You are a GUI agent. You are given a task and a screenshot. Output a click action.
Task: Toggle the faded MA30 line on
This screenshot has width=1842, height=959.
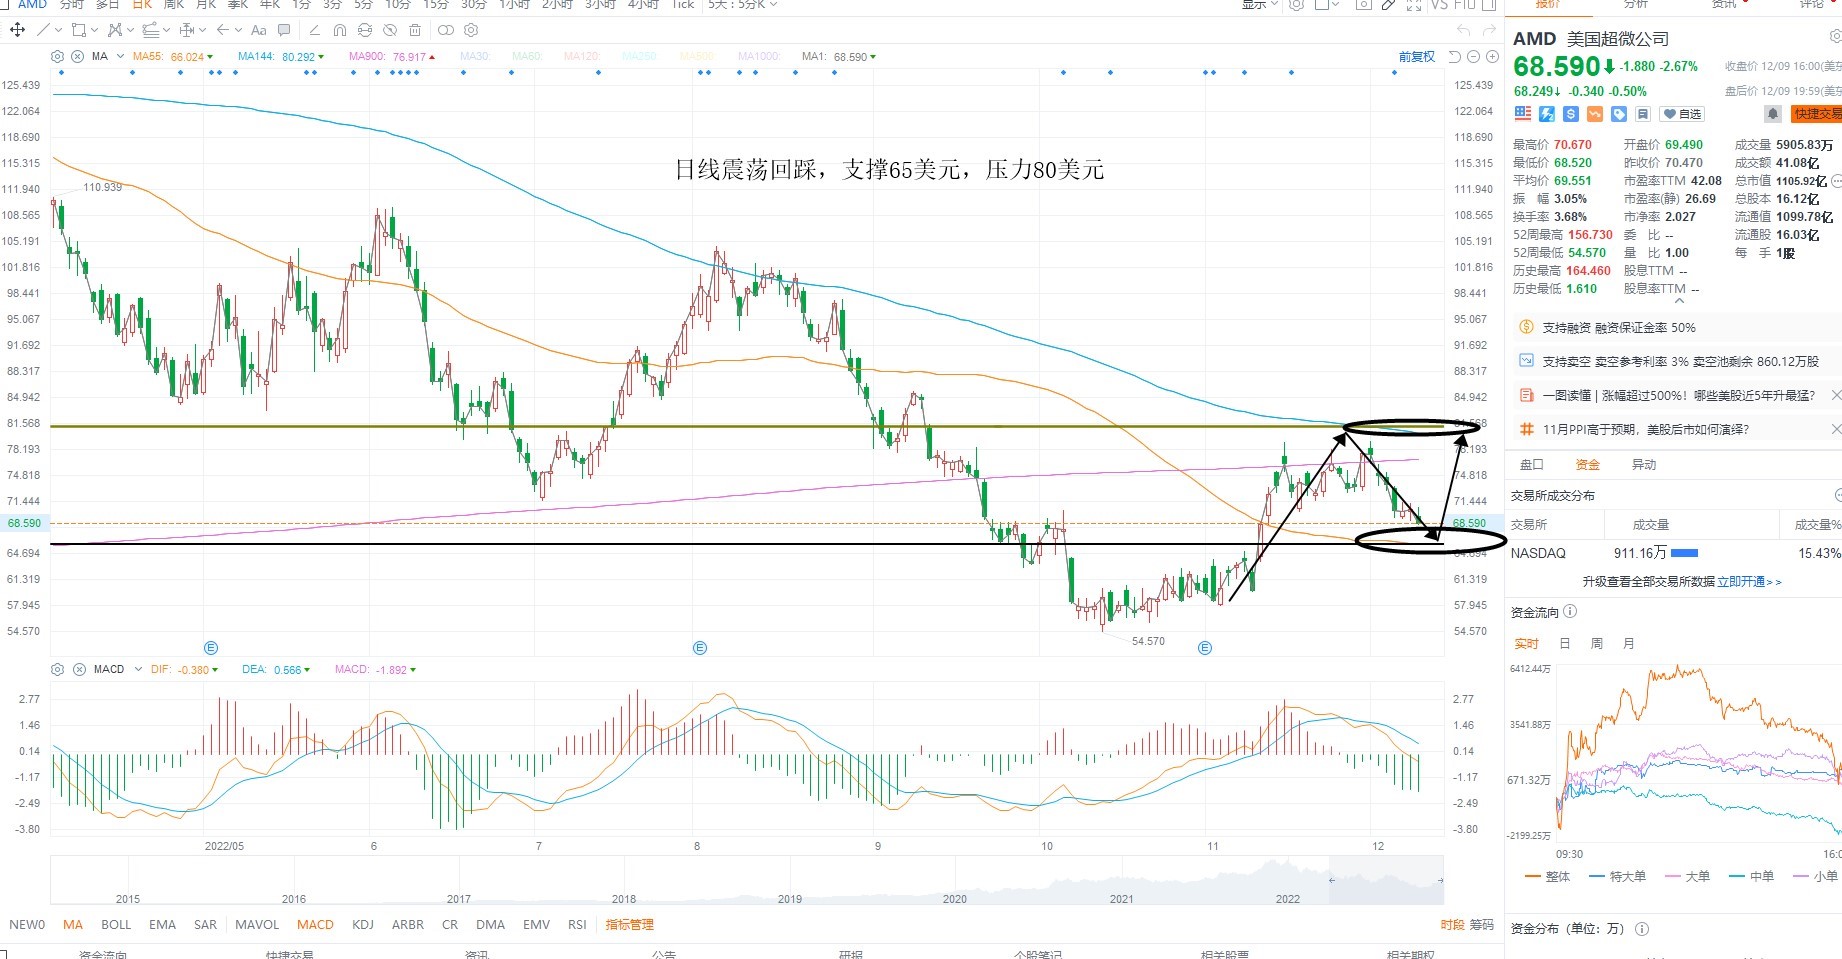tap(474, 56)
